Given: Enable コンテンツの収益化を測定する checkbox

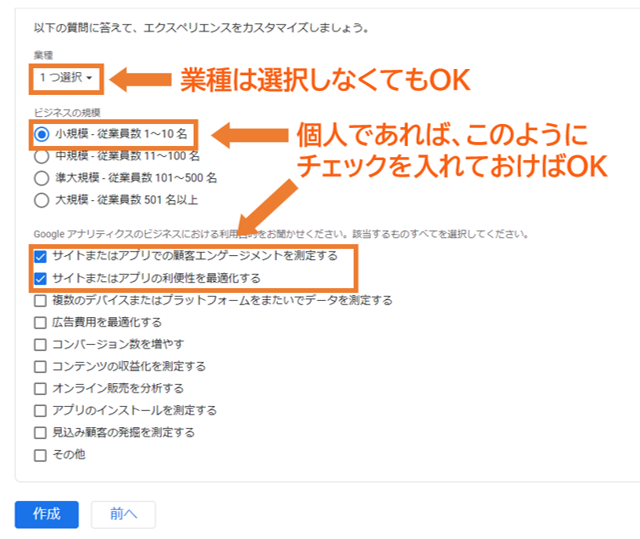Looking at the screenshot, I should point(40,366).
